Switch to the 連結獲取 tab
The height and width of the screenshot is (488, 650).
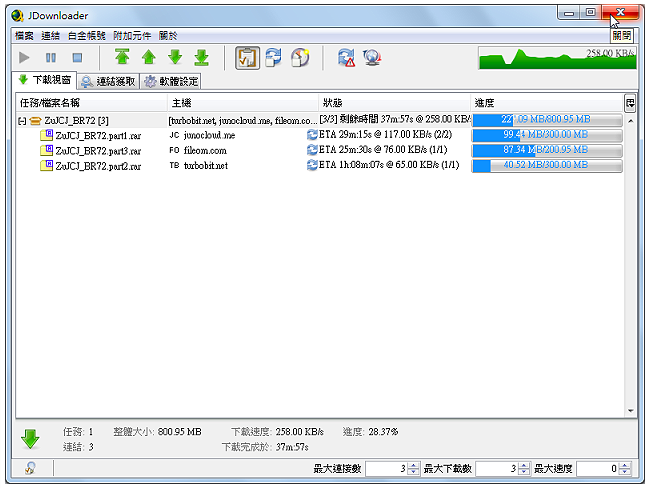[109, 81]
